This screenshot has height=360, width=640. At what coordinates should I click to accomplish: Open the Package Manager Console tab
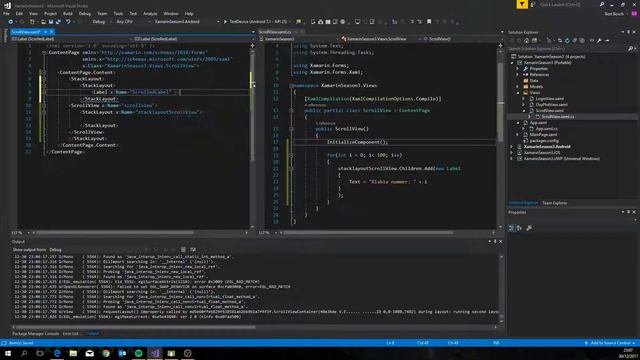[x=36, y=334]
